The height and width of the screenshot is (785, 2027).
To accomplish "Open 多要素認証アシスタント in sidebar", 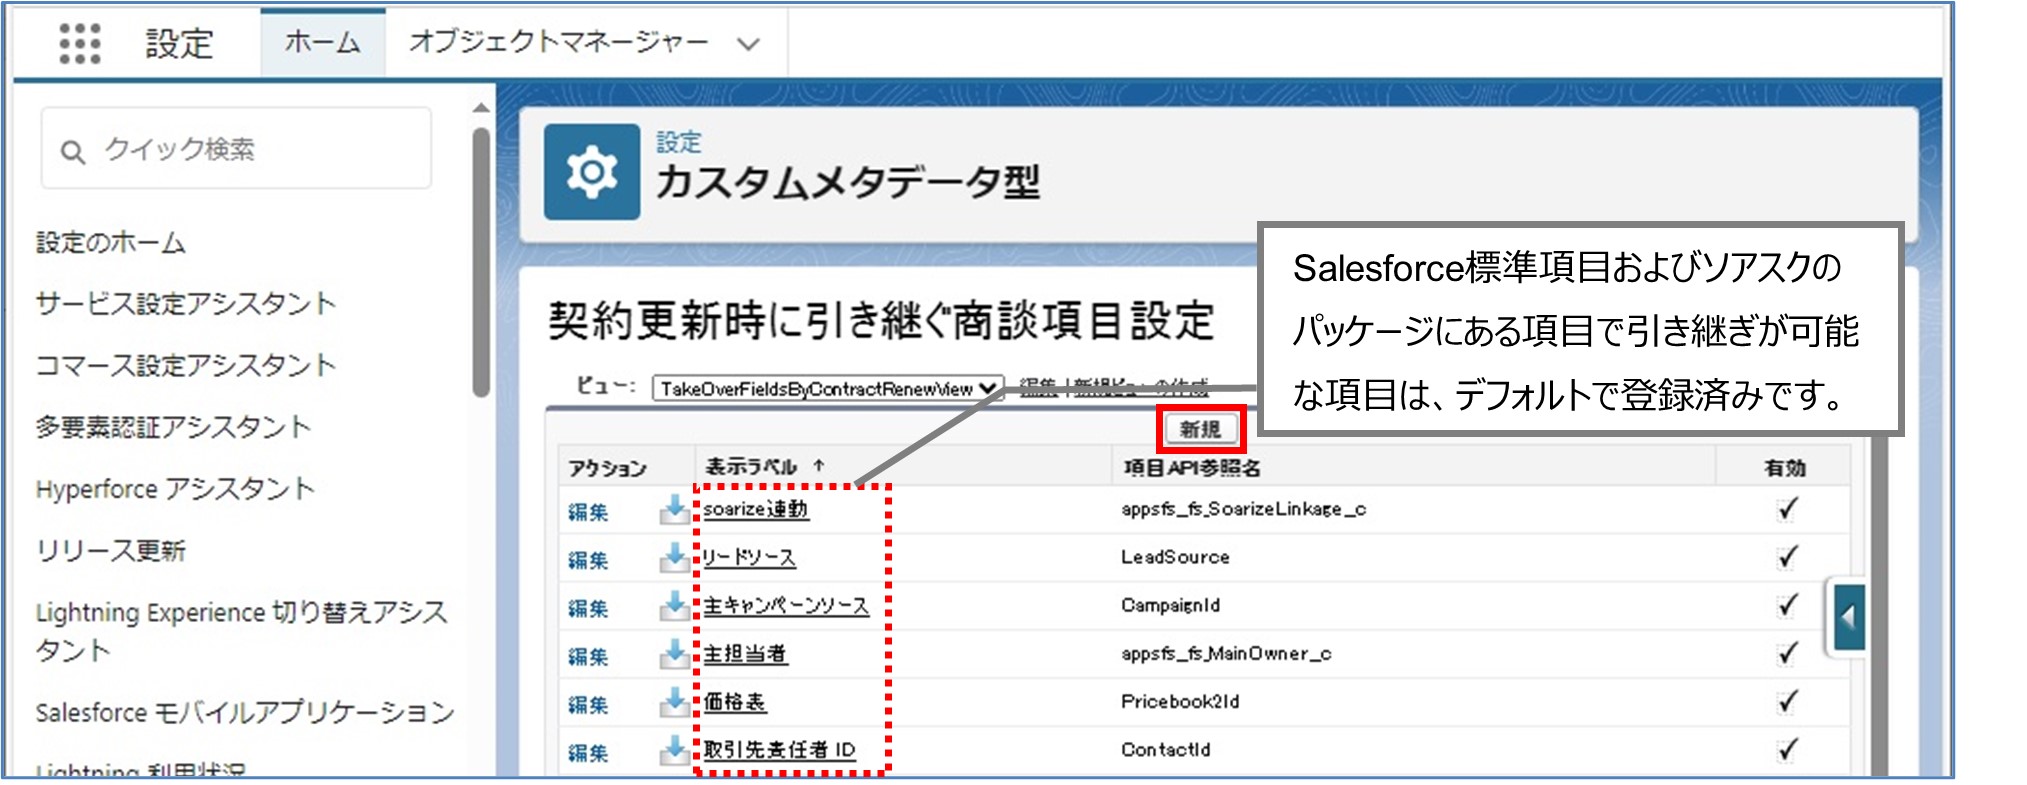I will 174,427.
